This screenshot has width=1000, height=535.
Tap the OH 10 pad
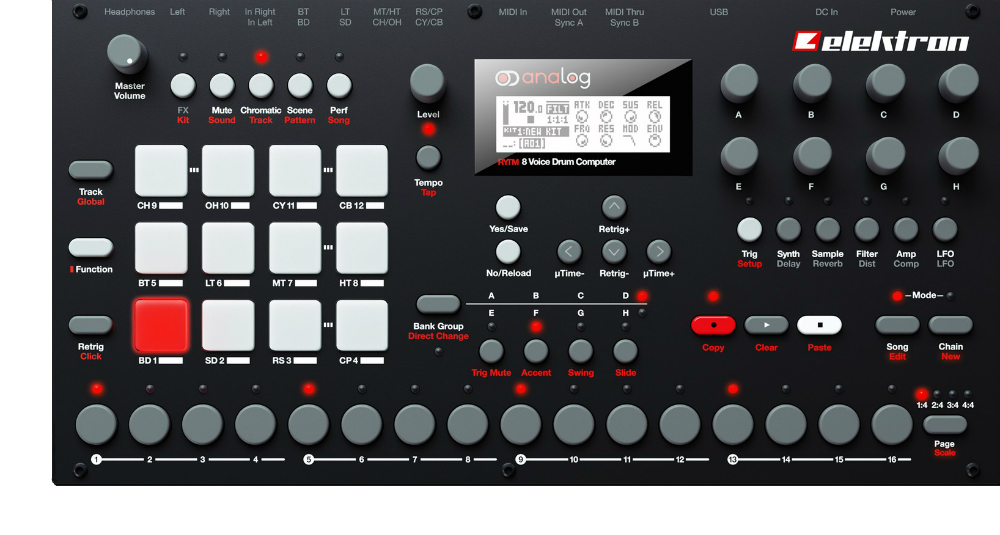click(228, 170)
